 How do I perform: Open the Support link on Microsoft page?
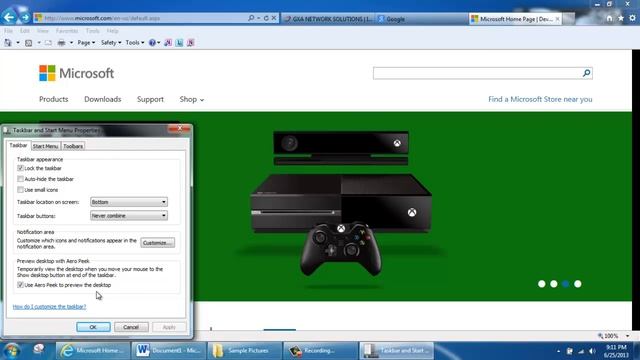(150, 99)
